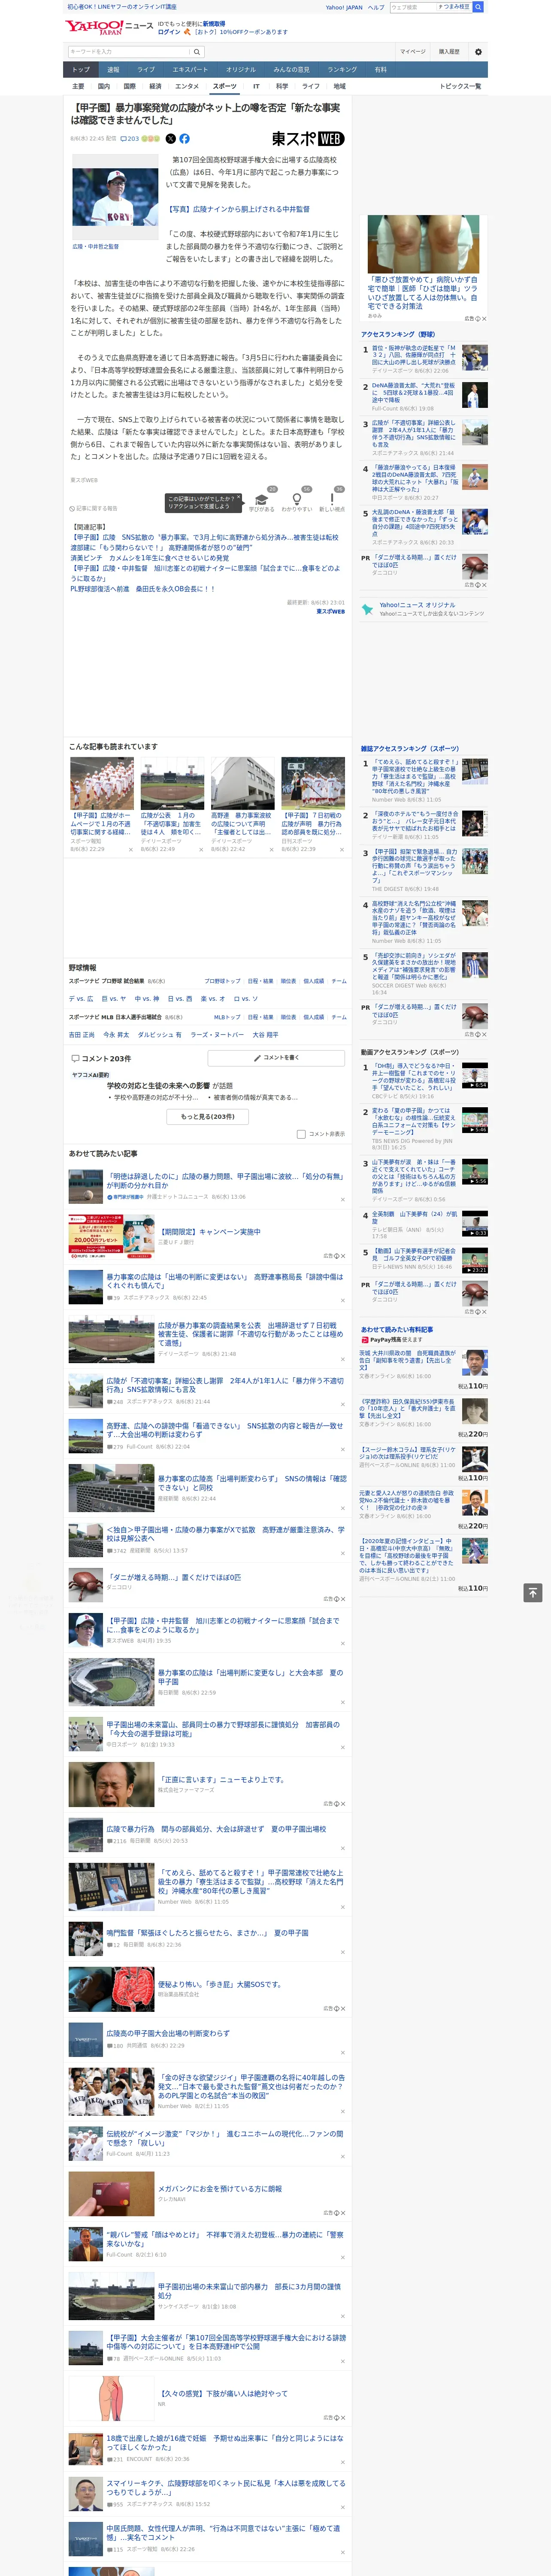Screen dimensions: 551x2576
Task: Open the 初心者OK！LINEヤフーのオンラインIT講座 banner link
Action: pyautogui.click(x=122, y=7)
